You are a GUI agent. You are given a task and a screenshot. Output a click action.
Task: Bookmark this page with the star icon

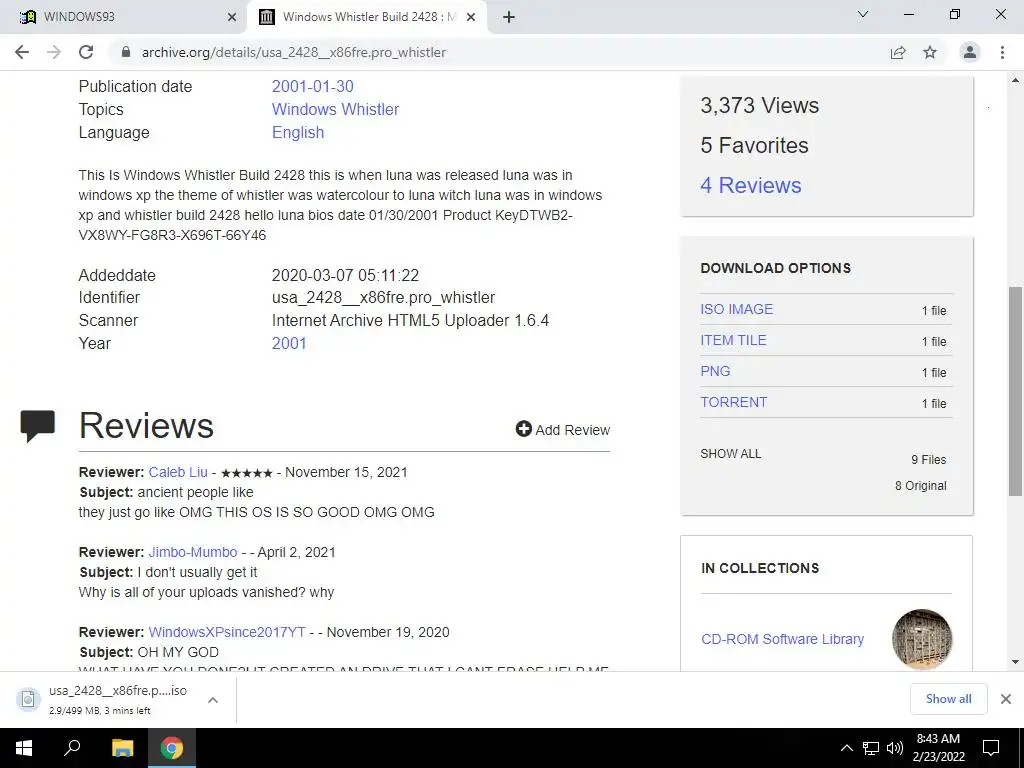(930, 52)
